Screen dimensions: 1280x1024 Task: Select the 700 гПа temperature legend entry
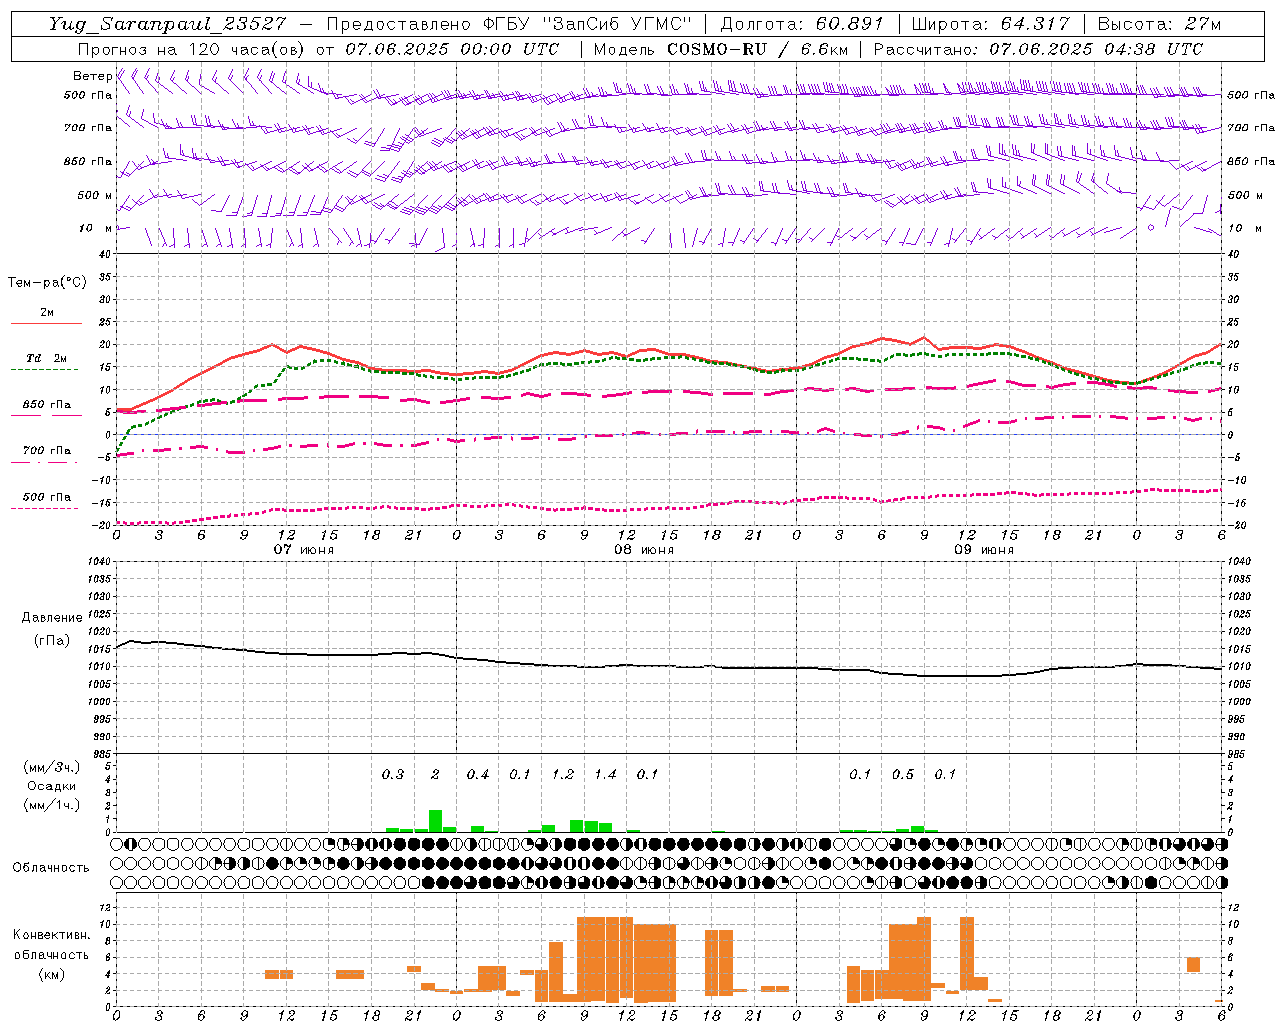[x=47, y=450]
